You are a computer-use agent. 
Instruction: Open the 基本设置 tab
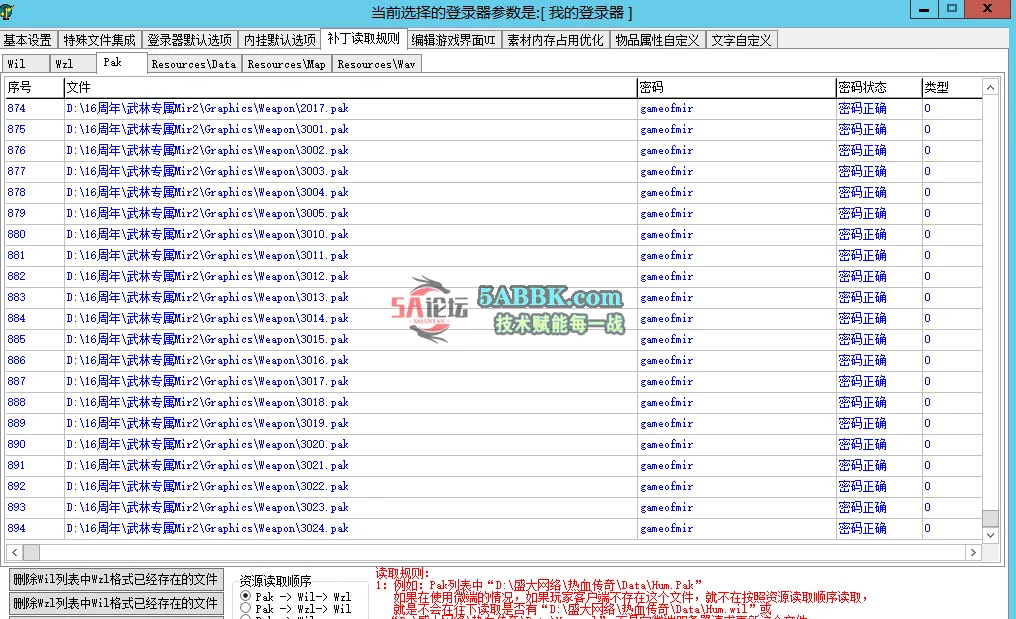(x=28, y=40)
